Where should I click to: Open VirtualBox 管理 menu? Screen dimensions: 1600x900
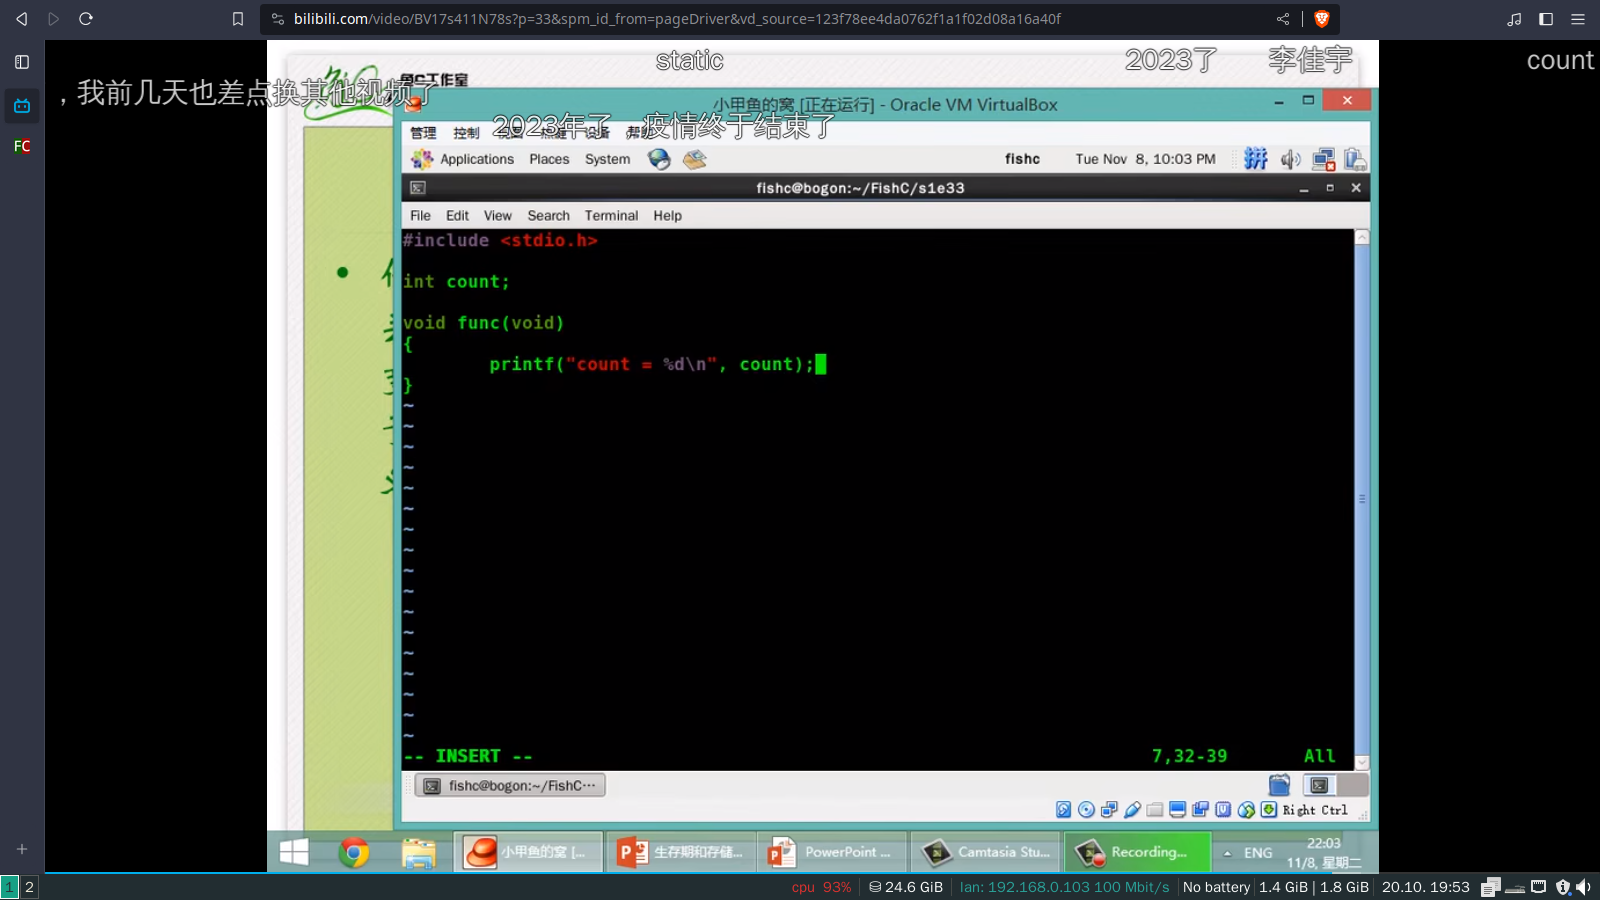coord(423,132)
